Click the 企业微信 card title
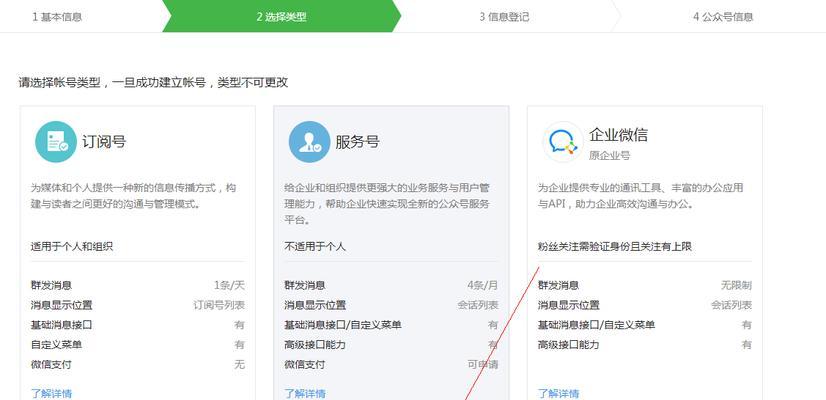The height and width of the screenshot is (400, 826). coord(618,135)
